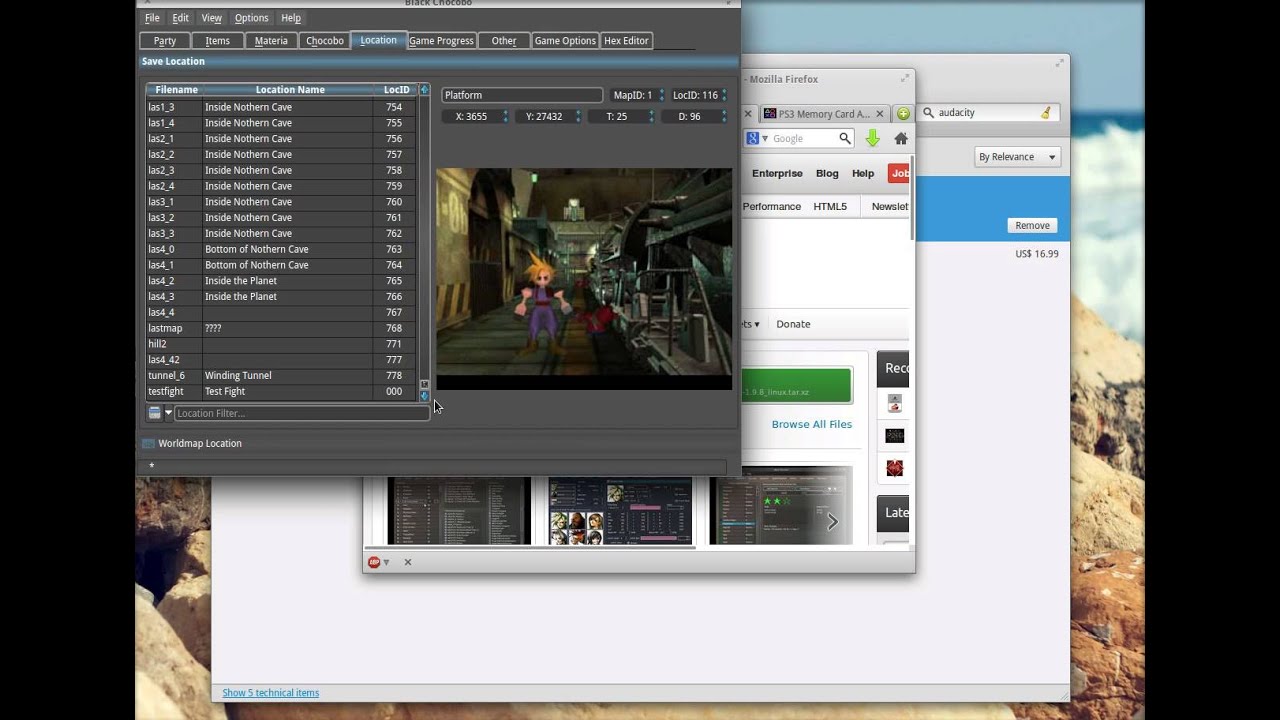Select the las4_2 Inside the Planet row

tap(281, 281)
